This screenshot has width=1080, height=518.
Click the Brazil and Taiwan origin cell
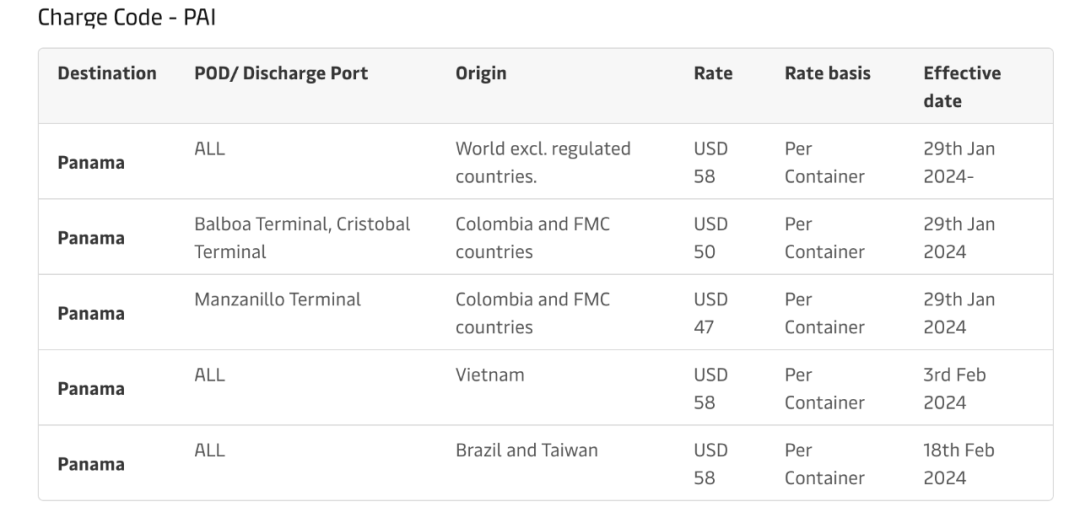pos(526,450)
